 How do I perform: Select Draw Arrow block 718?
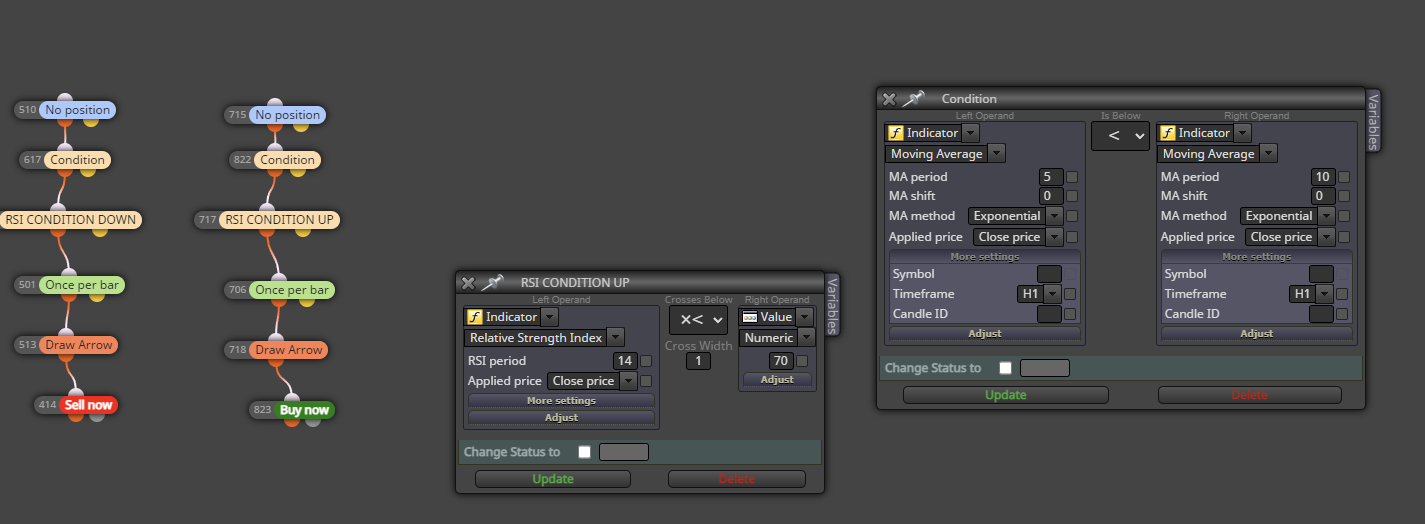point(289,350)
